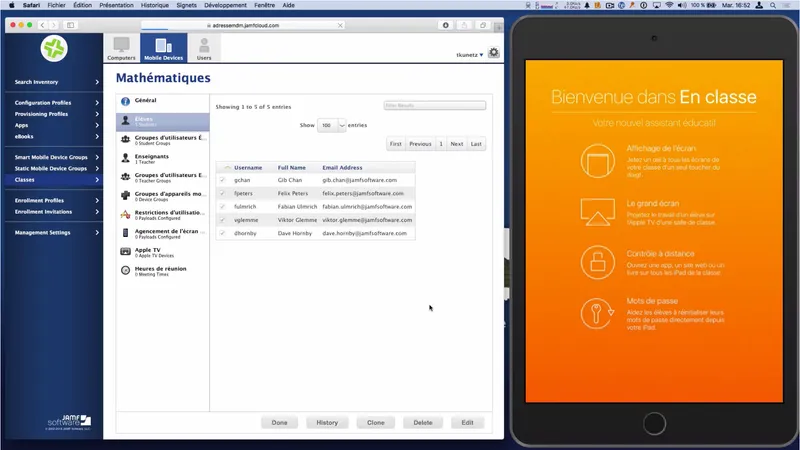Viewport: 800px width, 450px height.
Task: Toggle checkbox for fpeters row
Action: point(222,193)
